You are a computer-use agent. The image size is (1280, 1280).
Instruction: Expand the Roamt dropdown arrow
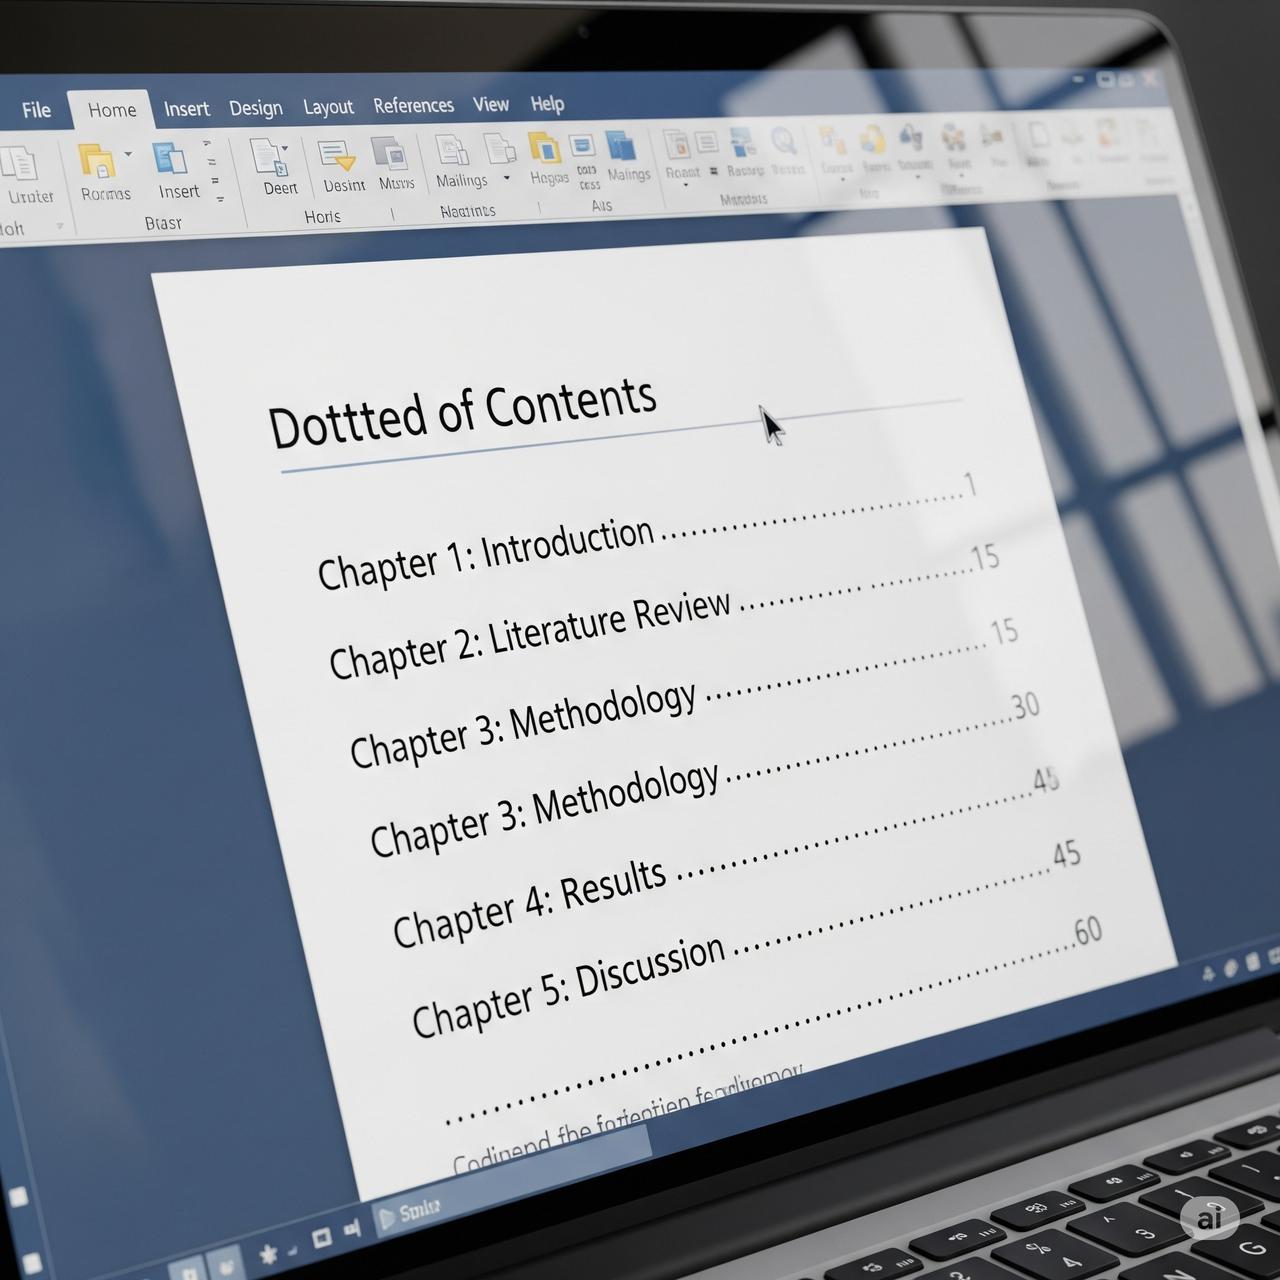pyautogui.click(x=685, y=186)
